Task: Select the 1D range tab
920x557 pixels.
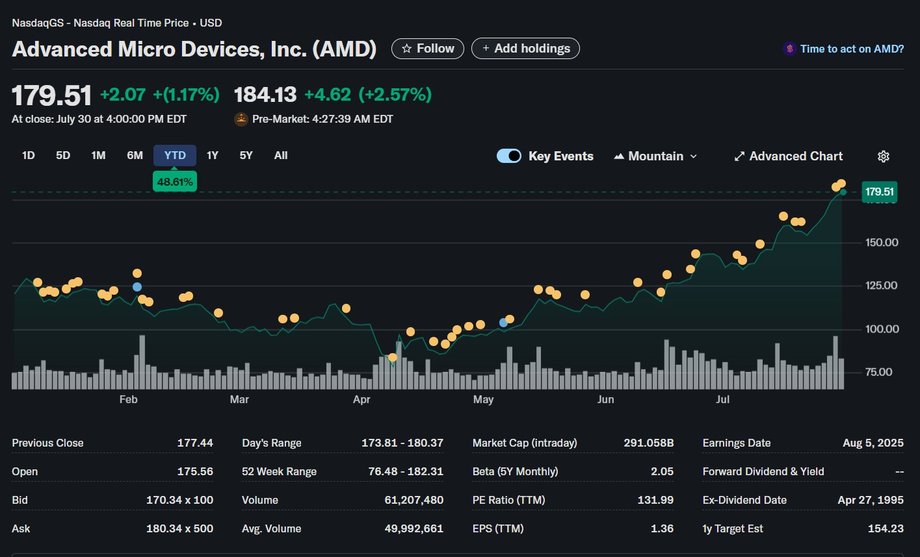Action: point(28,156)
